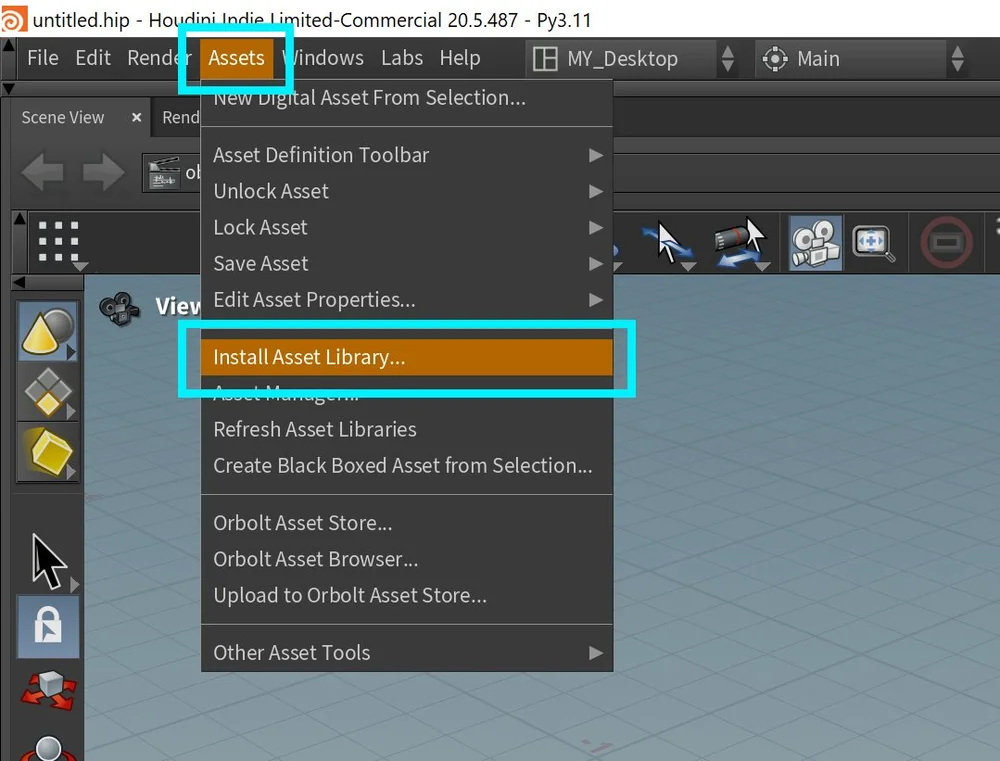Screen dimensions: 1000x761
Task: Open Orbolt Asset Browser entry
Action: [407, 559]
